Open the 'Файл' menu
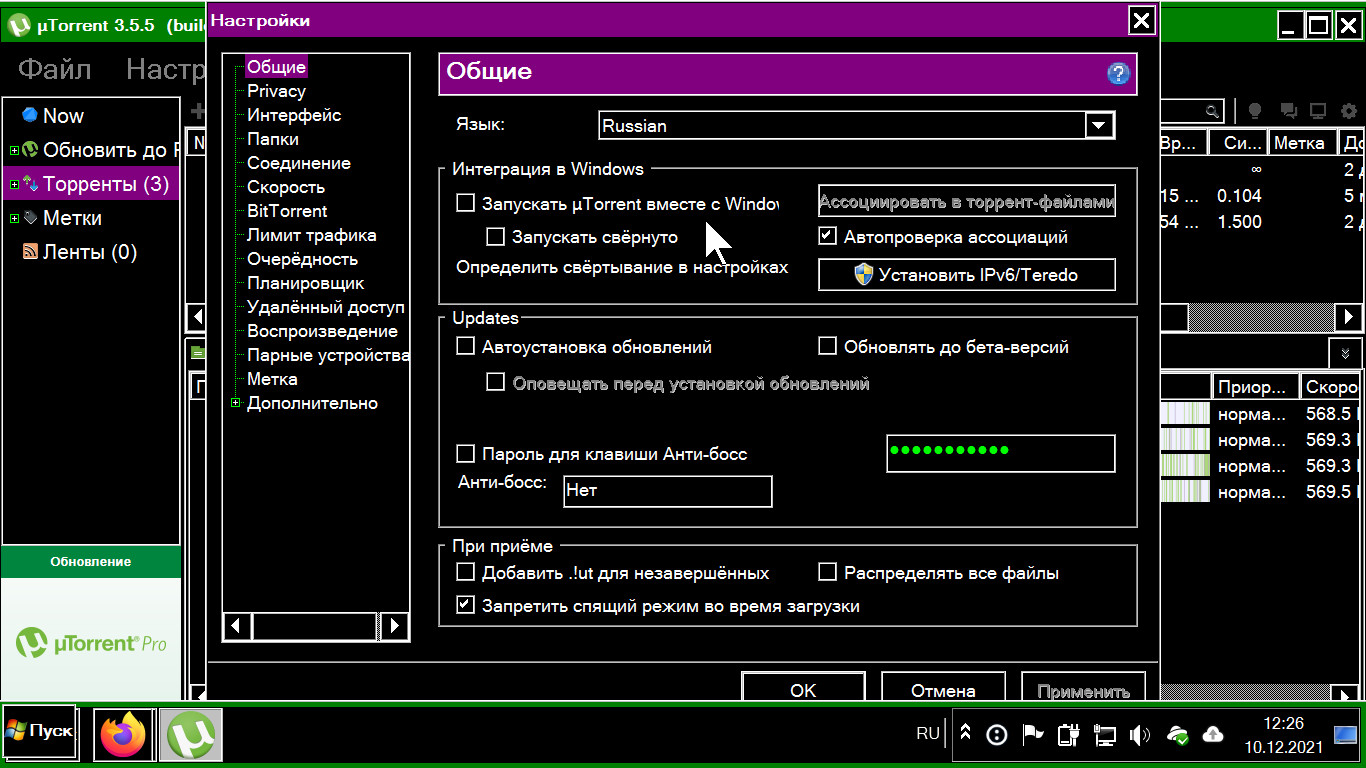The width and height of the screenshot is (1366, 768). pos(55,69)
